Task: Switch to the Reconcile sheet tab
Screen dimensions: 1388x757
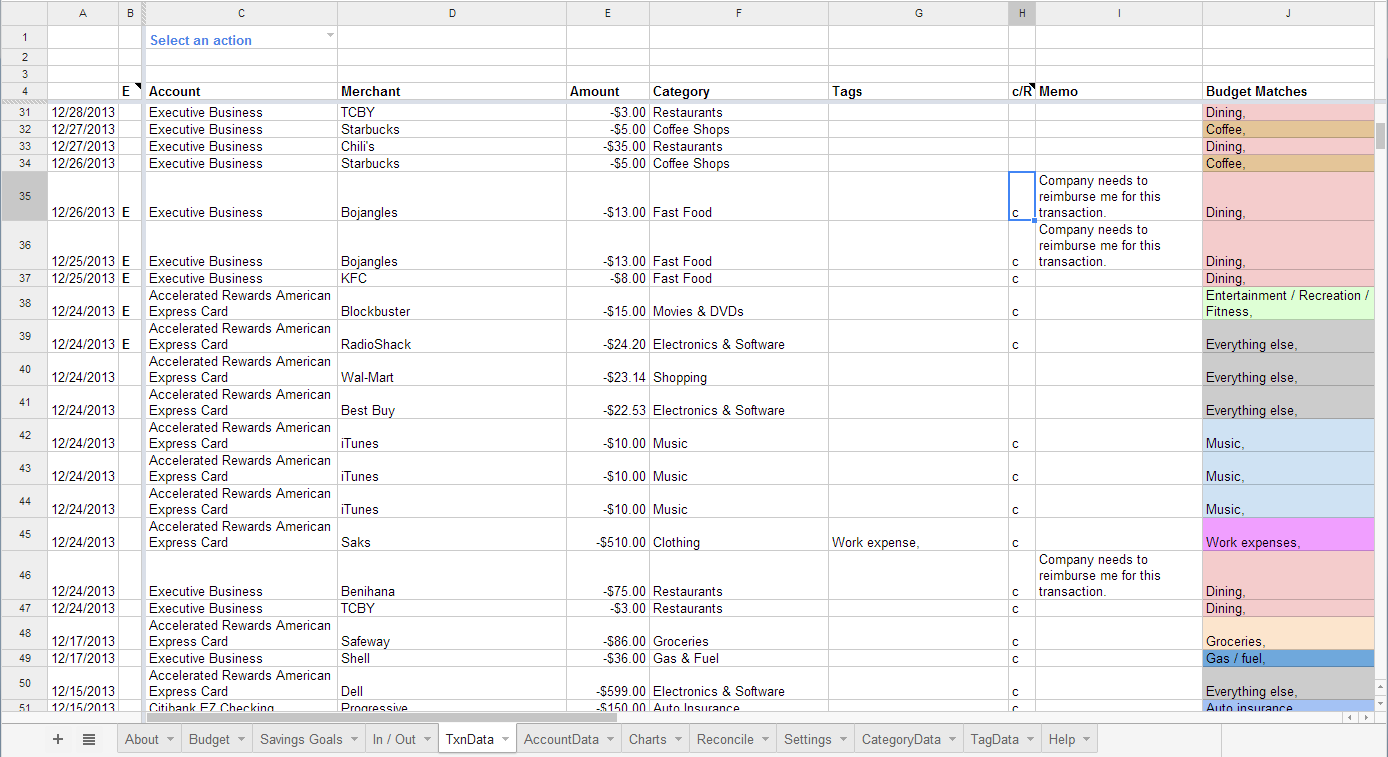Action: (x=725, y=740)
